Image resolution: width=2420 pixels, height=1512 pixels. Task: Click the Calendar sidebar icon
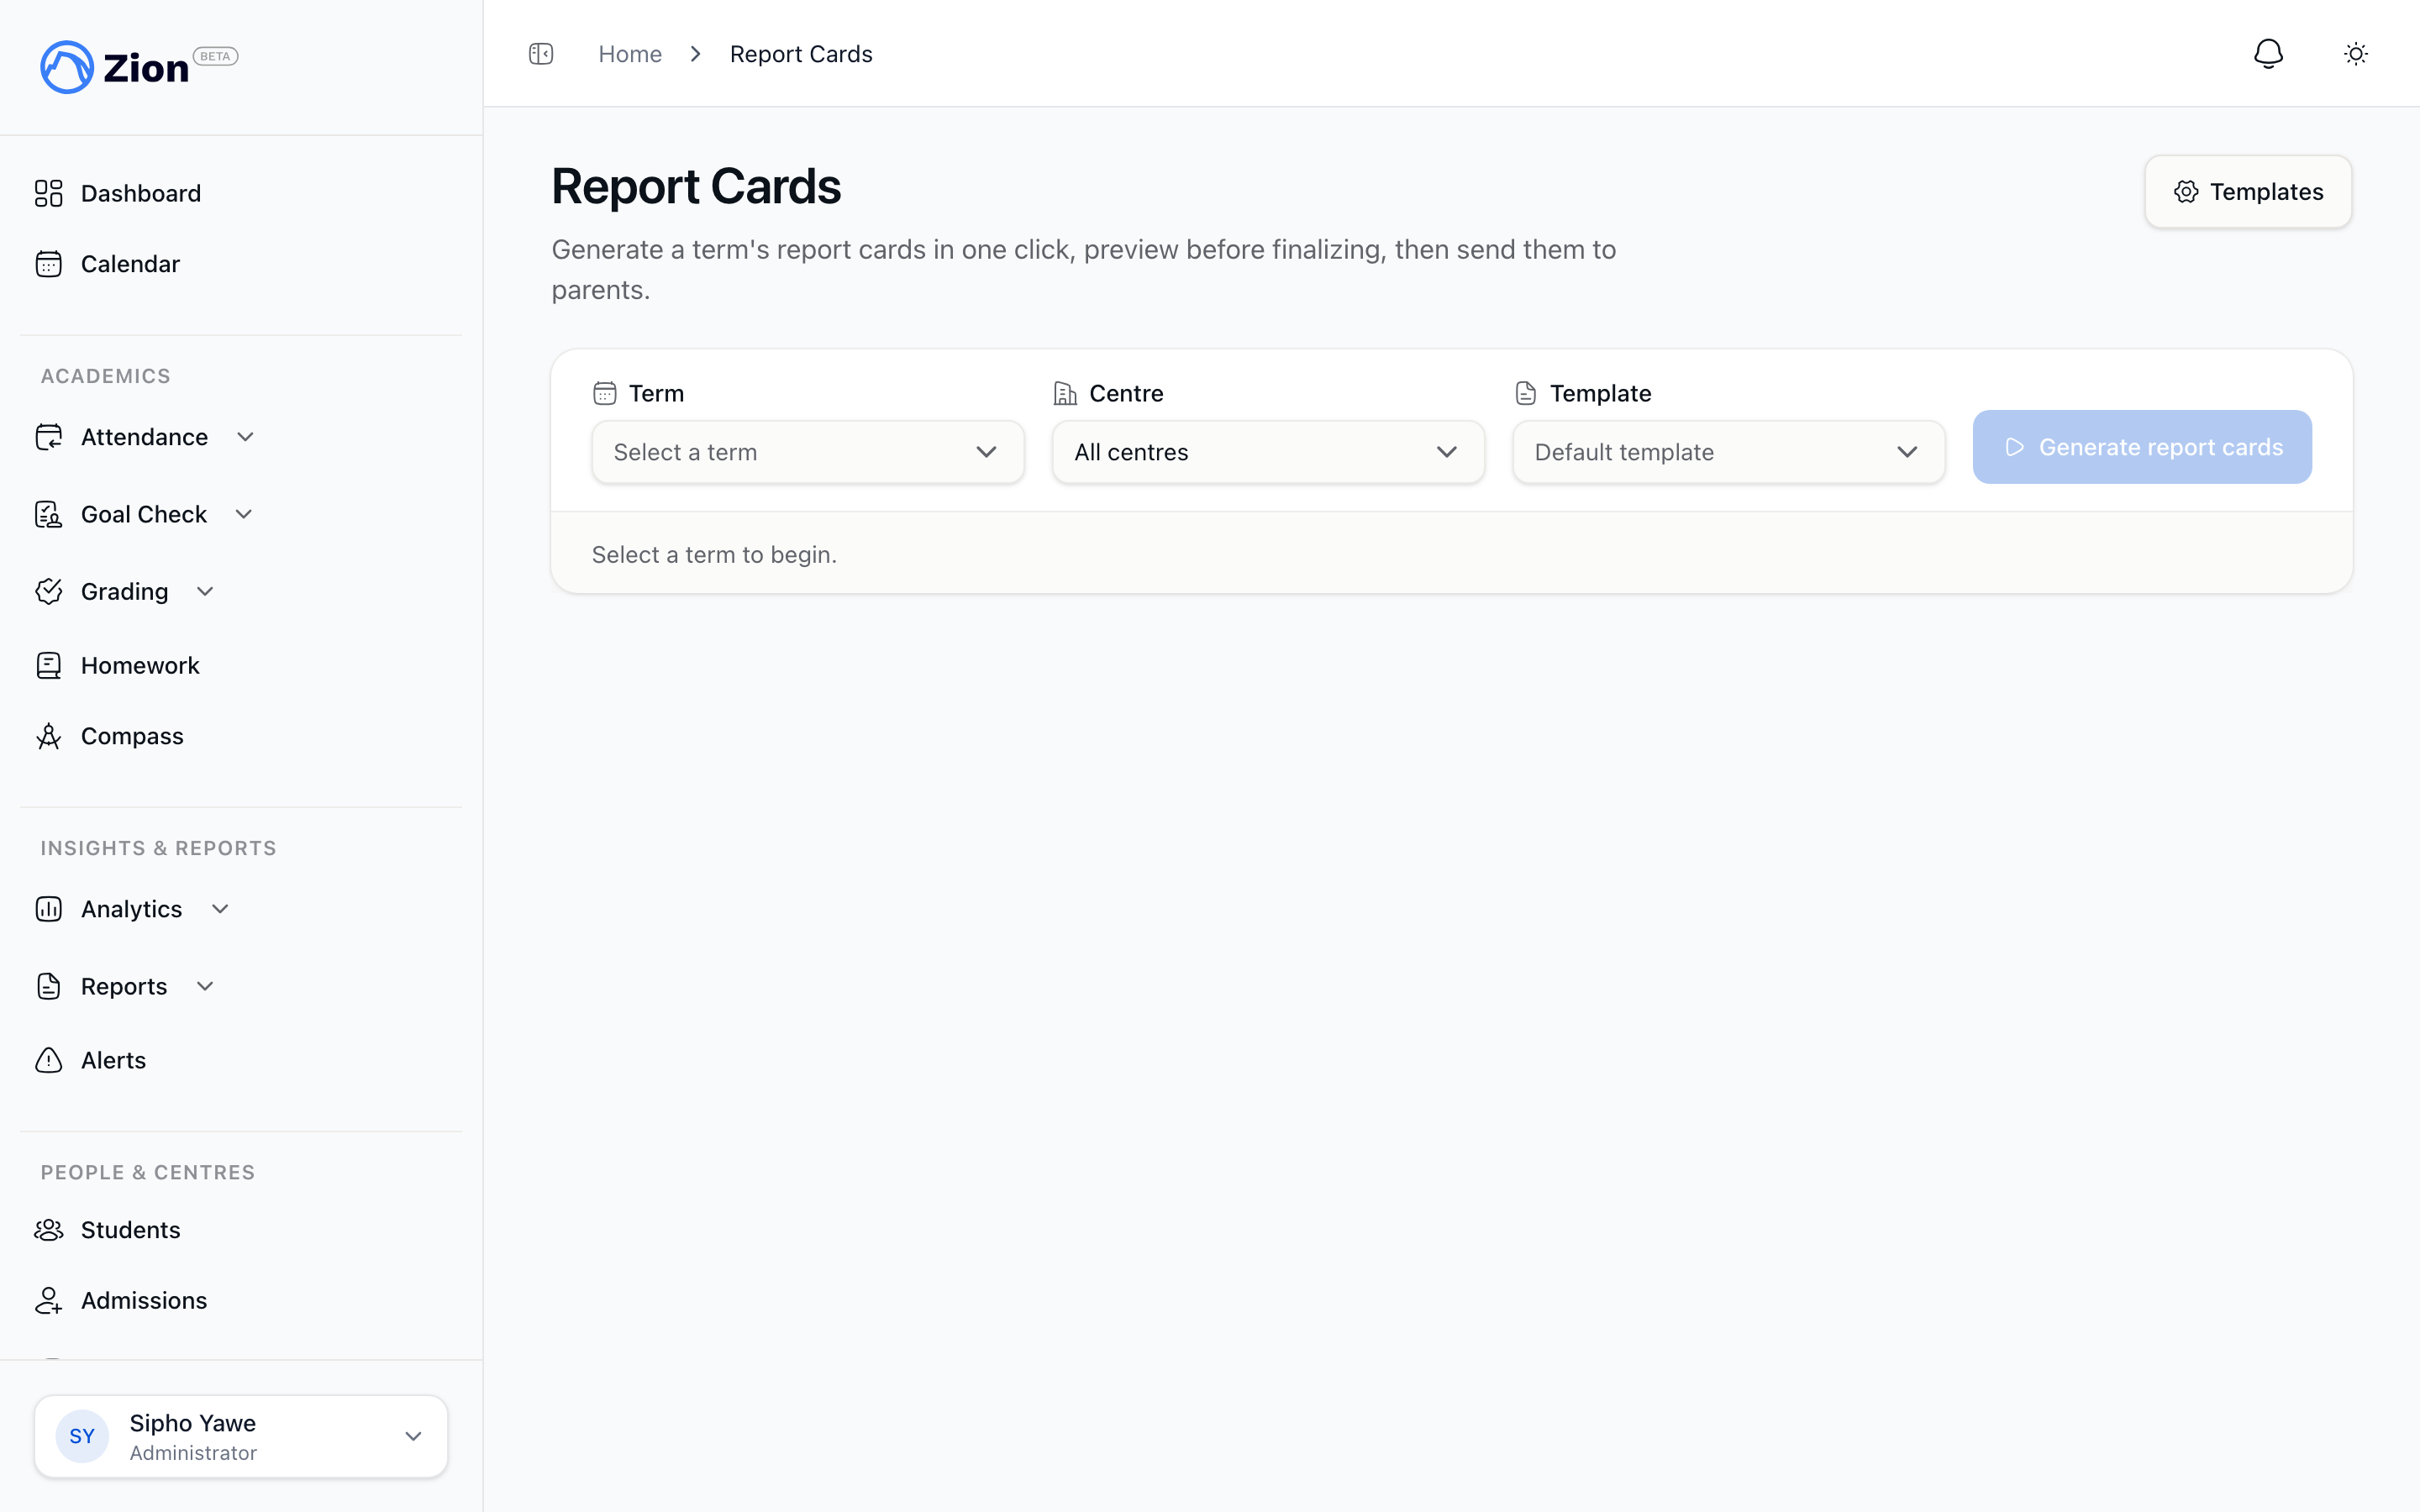point(49,264)
